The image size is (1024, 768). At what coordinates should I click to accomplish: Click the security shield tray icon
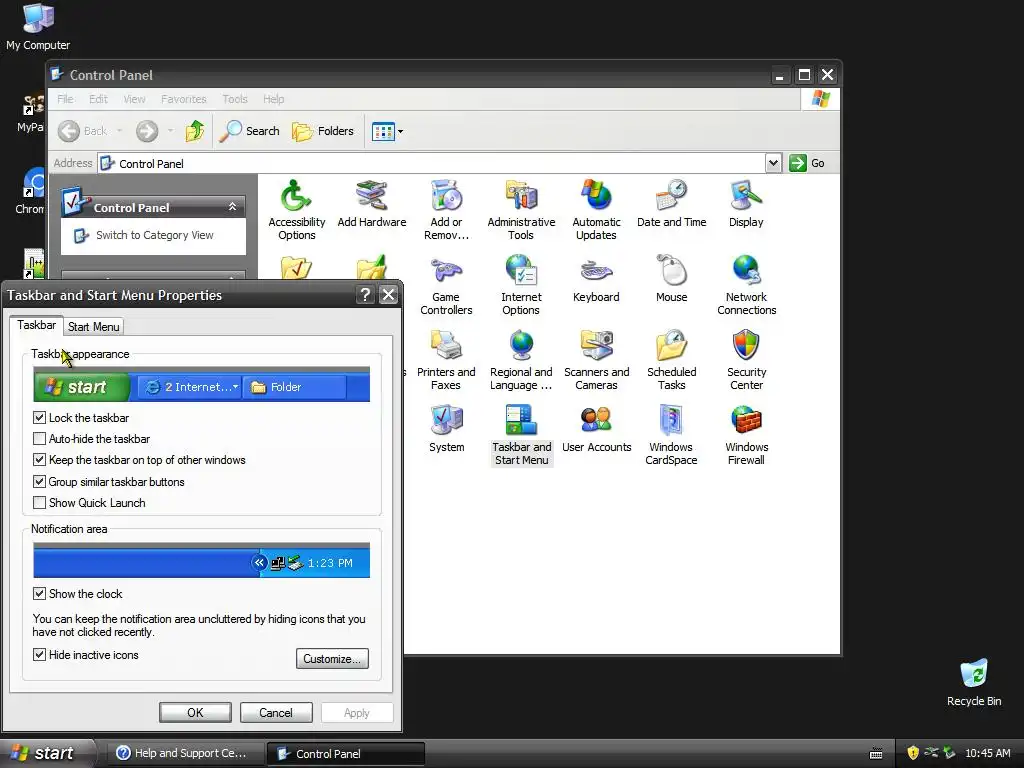913,754
